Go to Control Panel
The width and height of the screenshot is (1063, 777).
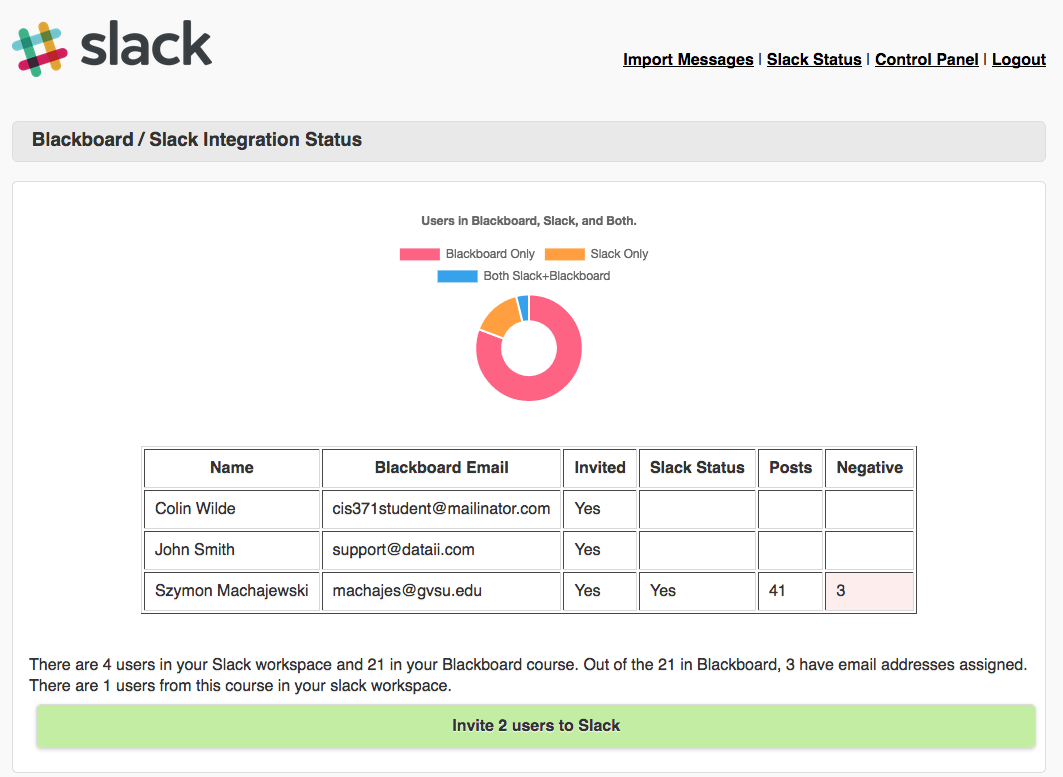(927, 60)
